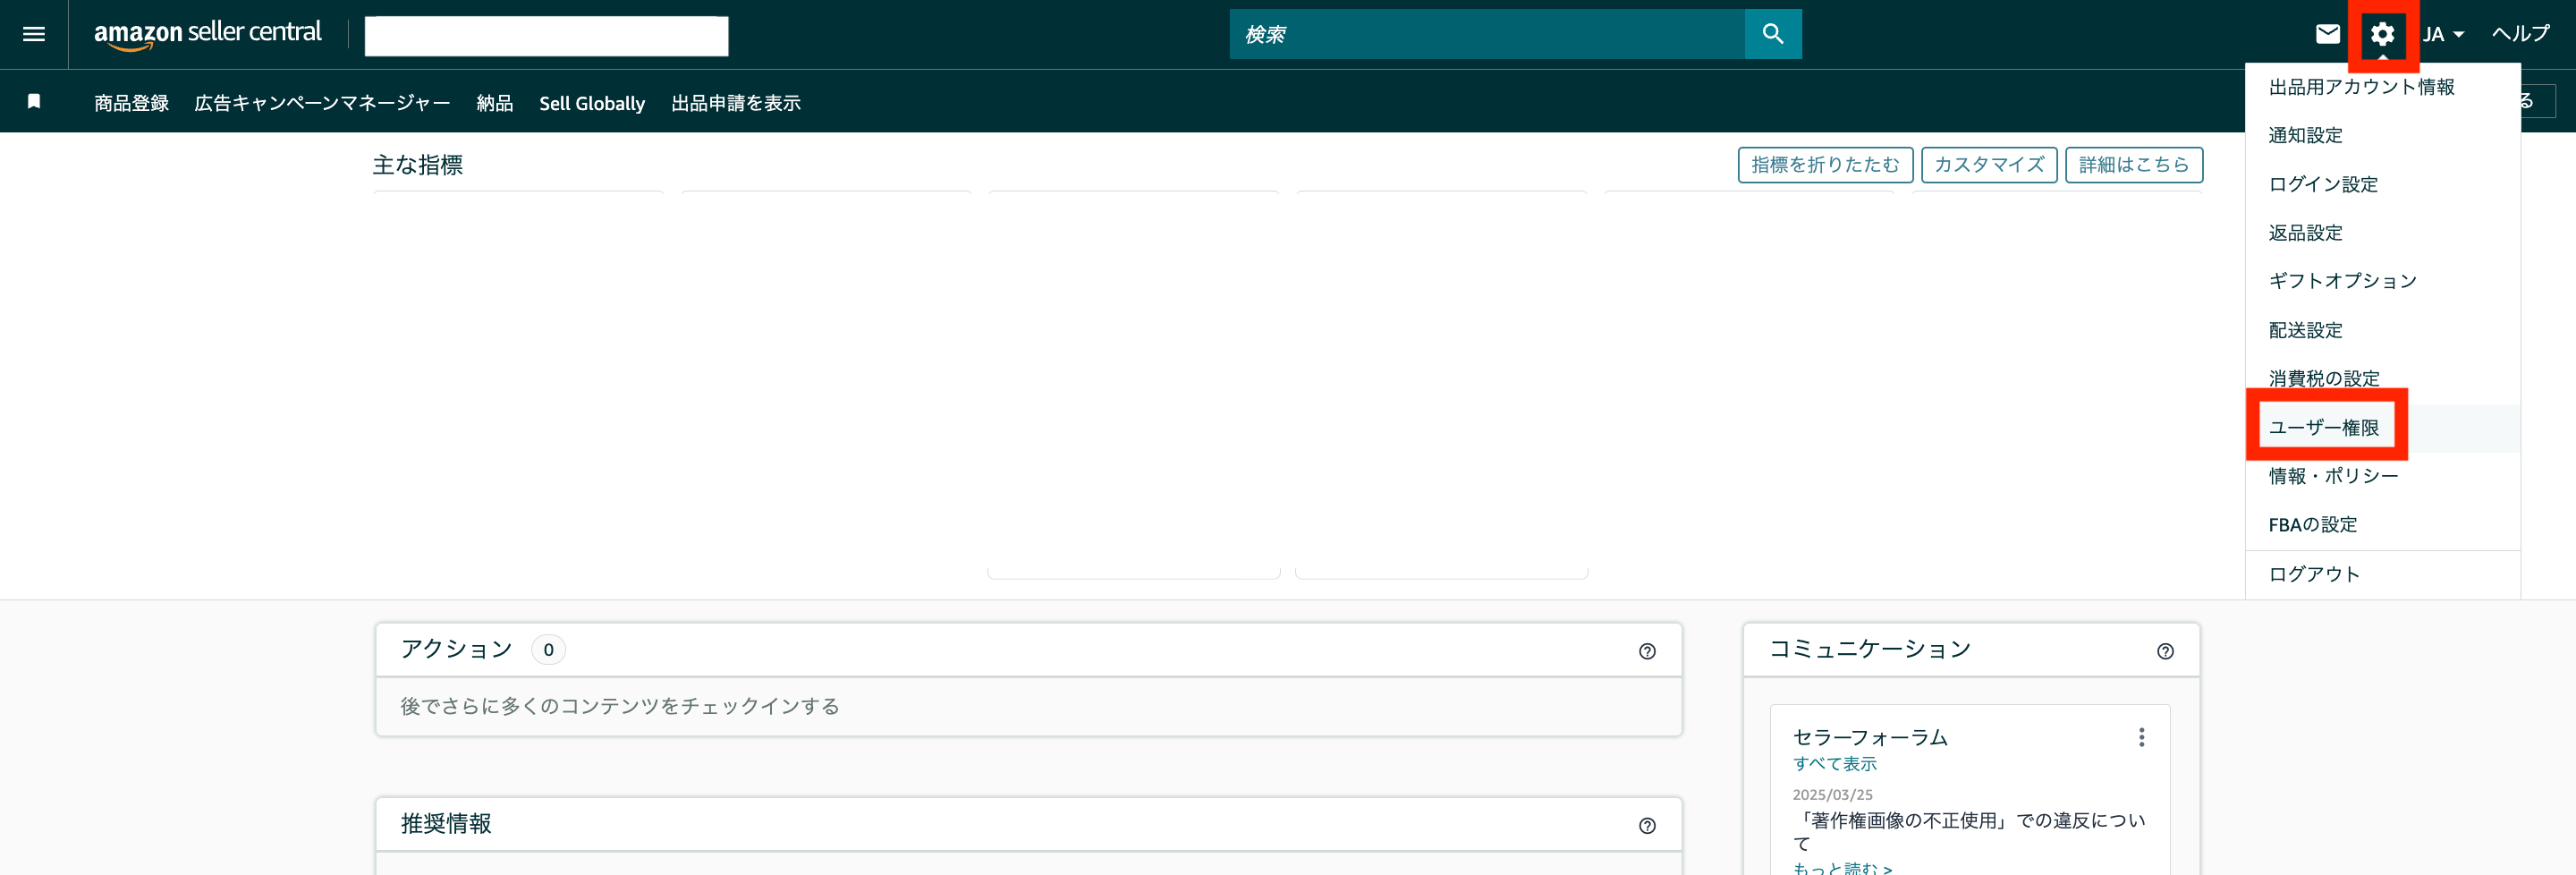Click the セラーフォーラム card title
This screenshot has height=875, width=2576.
point(1870,737)
